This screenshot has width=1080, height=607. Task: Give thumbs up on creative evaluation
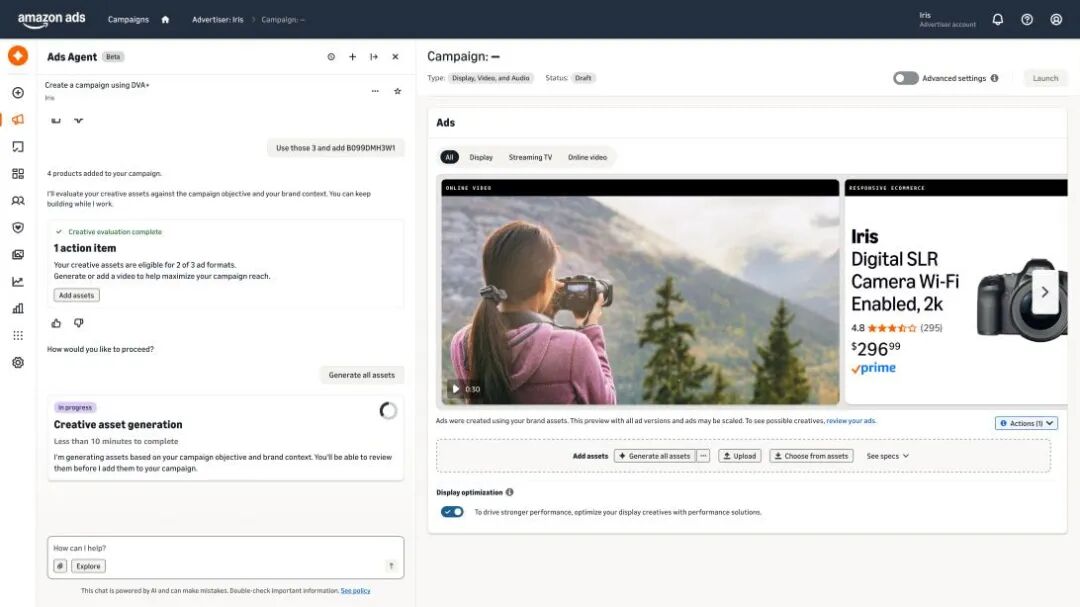(56, 322)
